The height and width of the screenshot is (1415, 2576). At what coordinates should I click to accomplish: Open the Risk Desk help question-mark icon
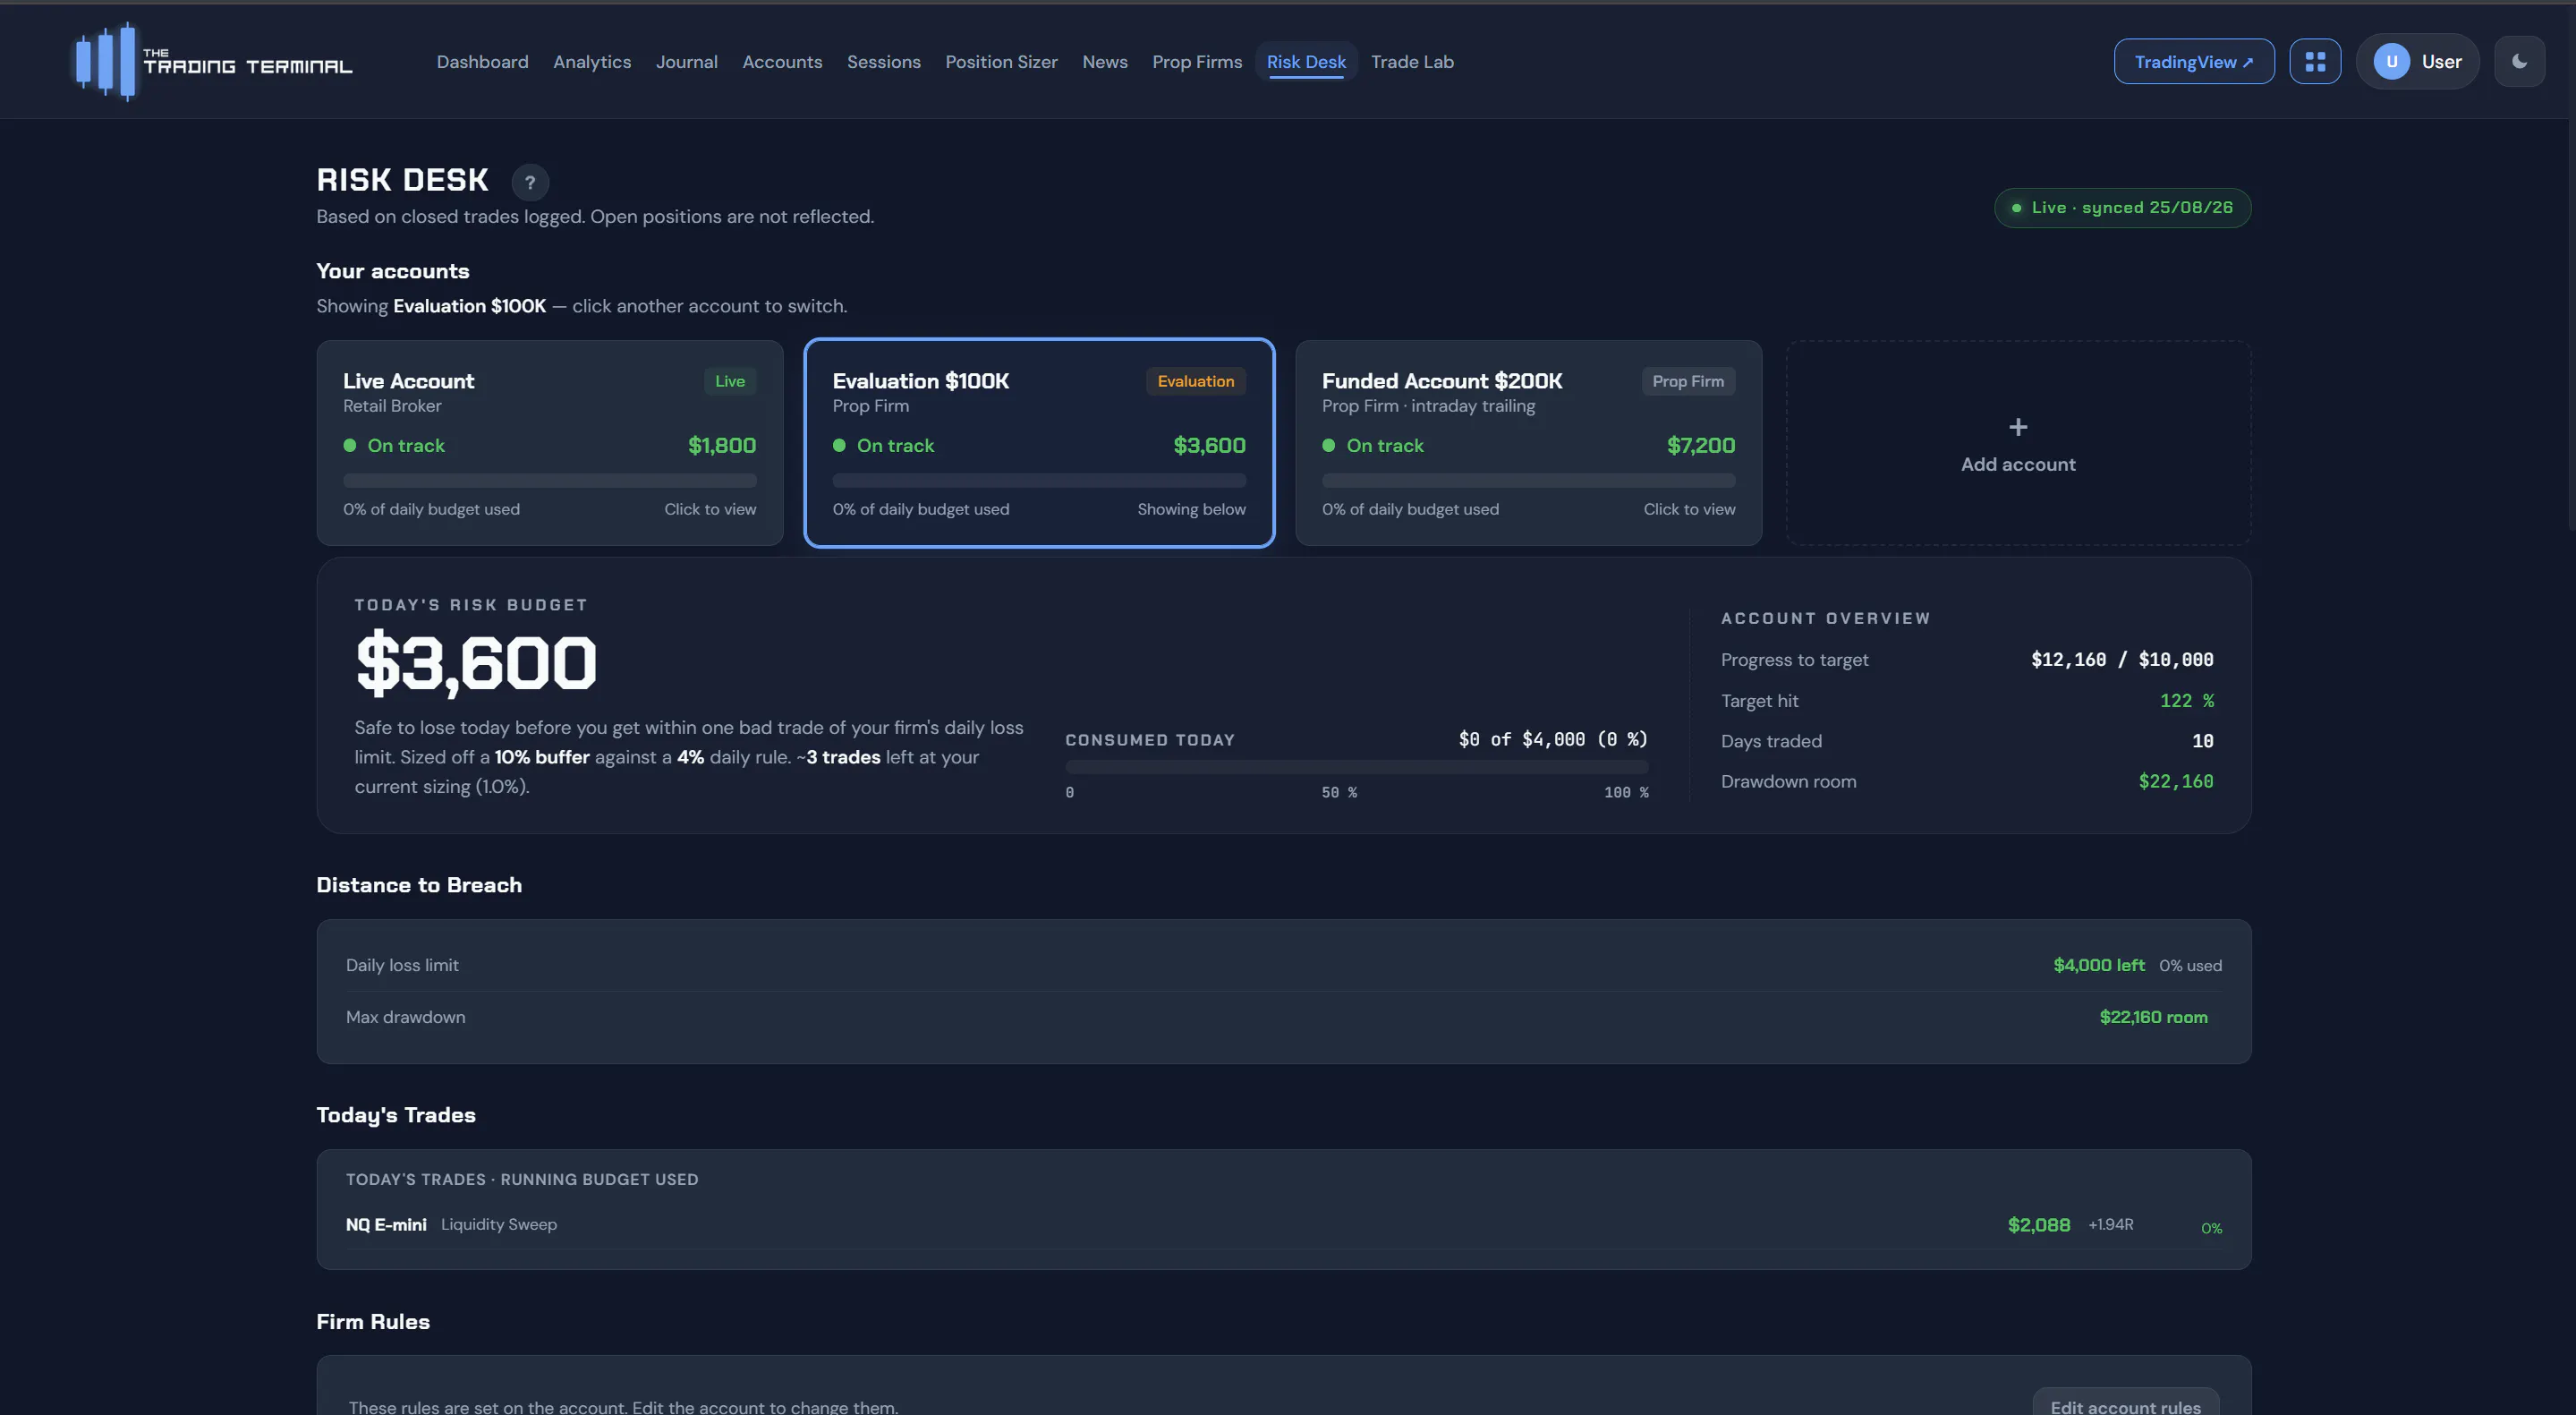pos(530,182)
